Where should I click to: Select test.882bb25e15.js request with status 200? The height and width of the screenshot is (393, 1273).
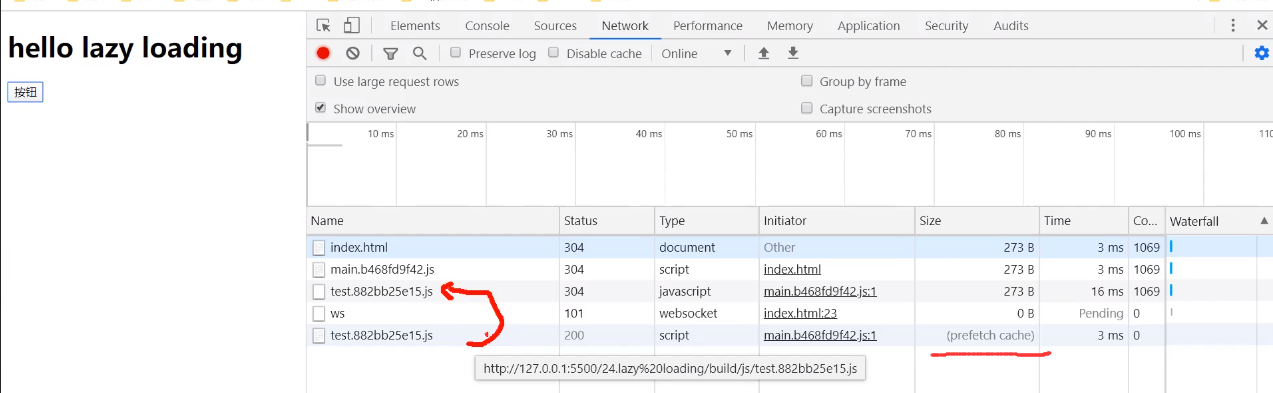[790, 335]
